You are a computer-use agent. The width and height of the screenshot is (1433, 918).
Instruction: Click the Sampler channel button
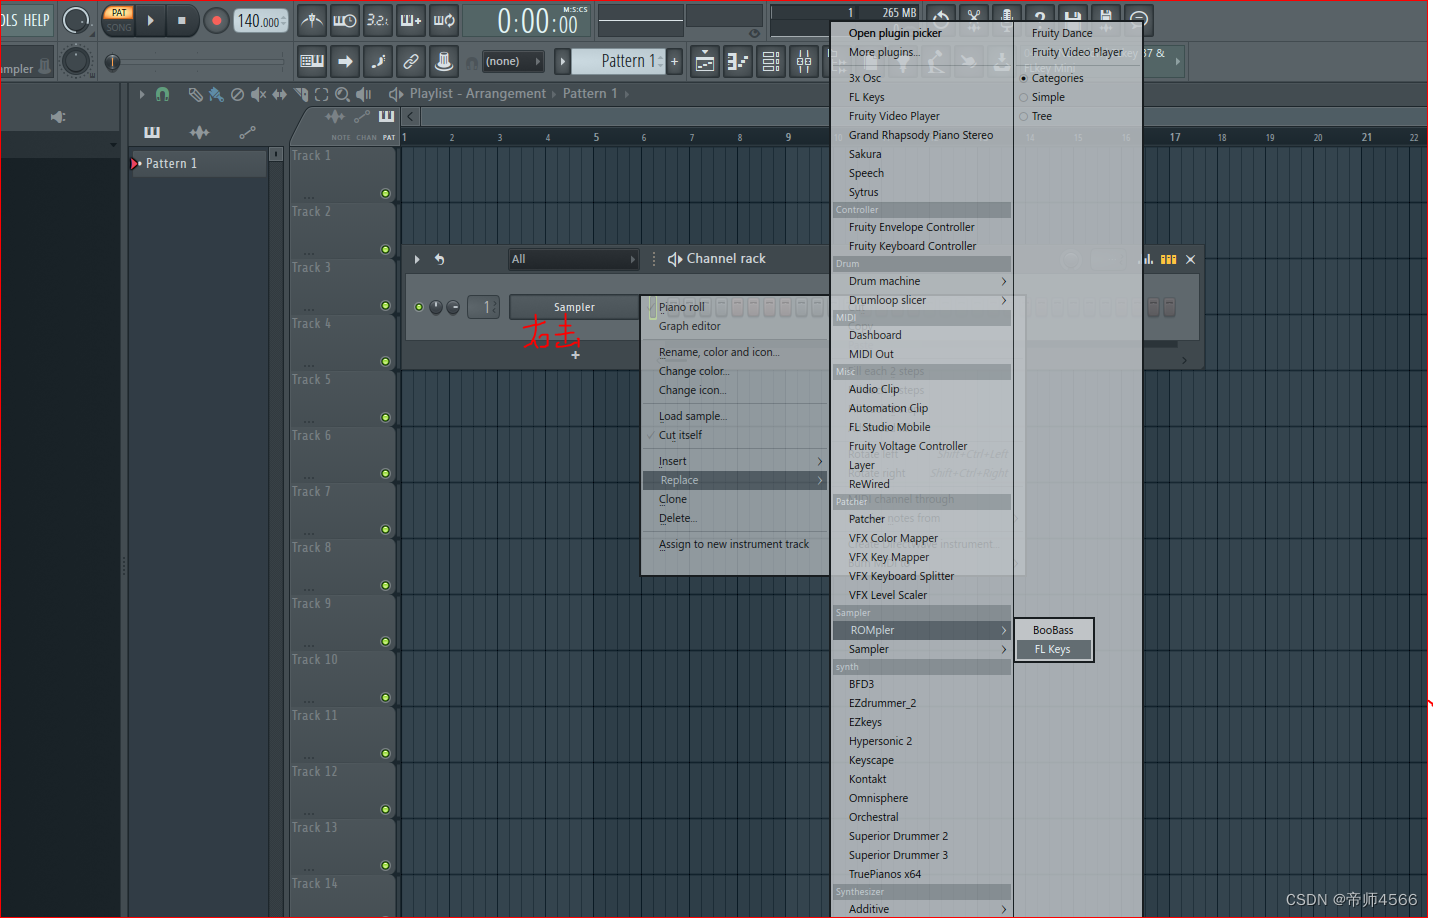point(574,307)
